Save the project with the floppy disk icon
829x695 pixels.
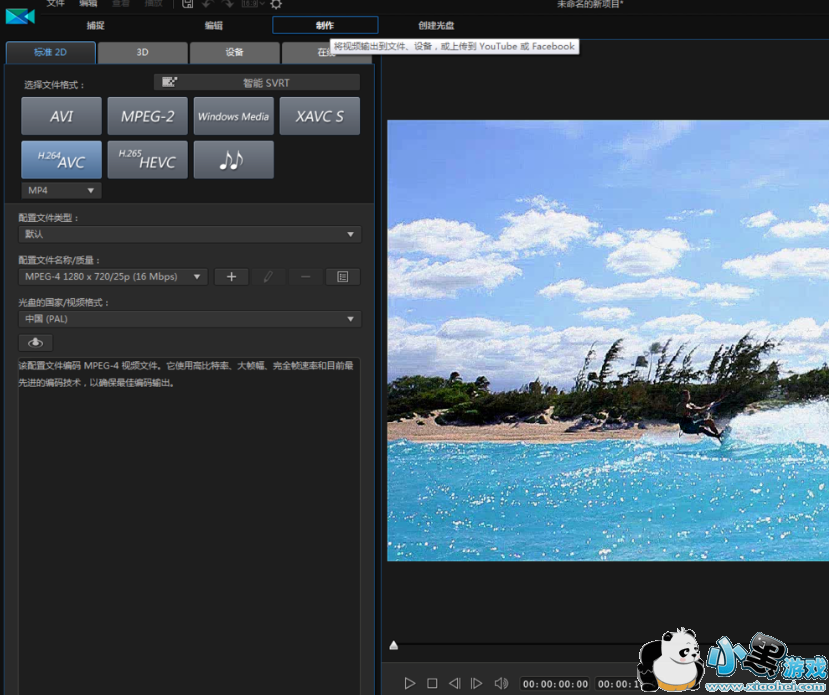pyautogui.click(x=187, y=5)
